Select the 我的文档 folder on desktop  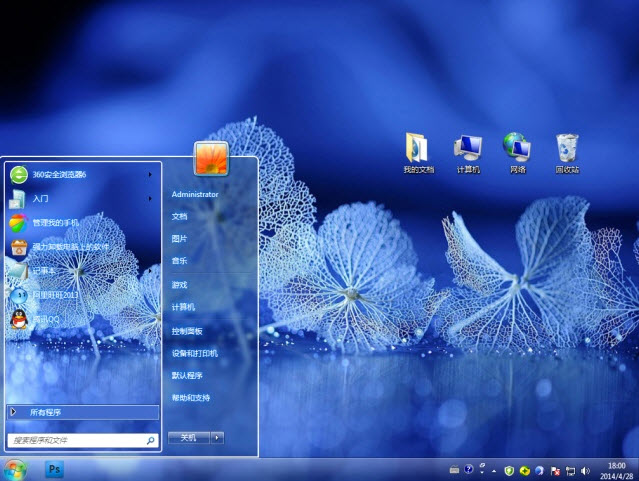point(418,150)
